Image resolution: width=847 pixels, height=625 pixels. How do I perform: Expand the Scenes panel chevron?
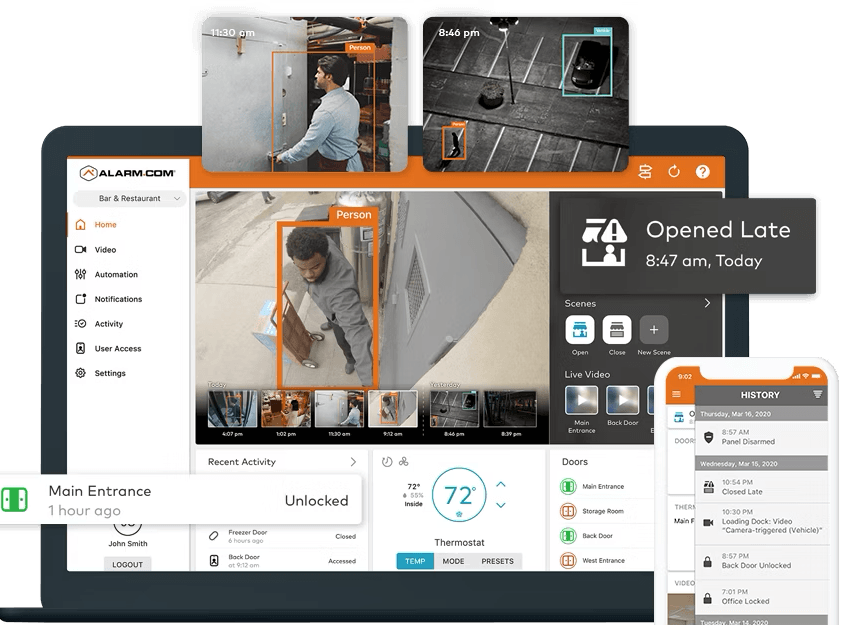[x=707, y=304]
